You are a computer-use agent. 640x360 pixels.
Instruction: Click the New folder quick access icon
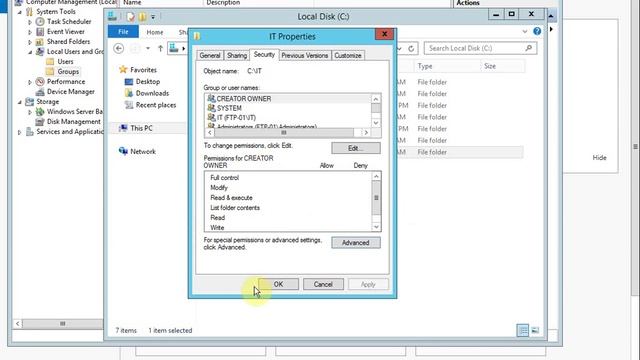click(x=142, y=17)
